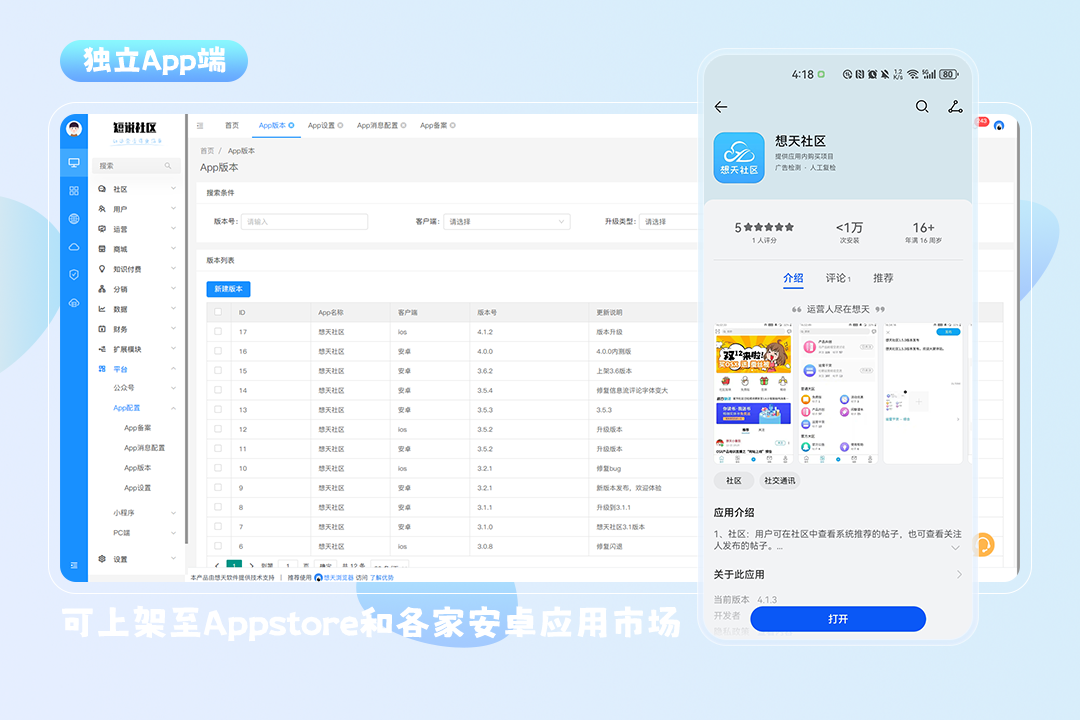Tap the share icon in the phone header
The image size is (1080, 720).
click(x=955, y=106)
